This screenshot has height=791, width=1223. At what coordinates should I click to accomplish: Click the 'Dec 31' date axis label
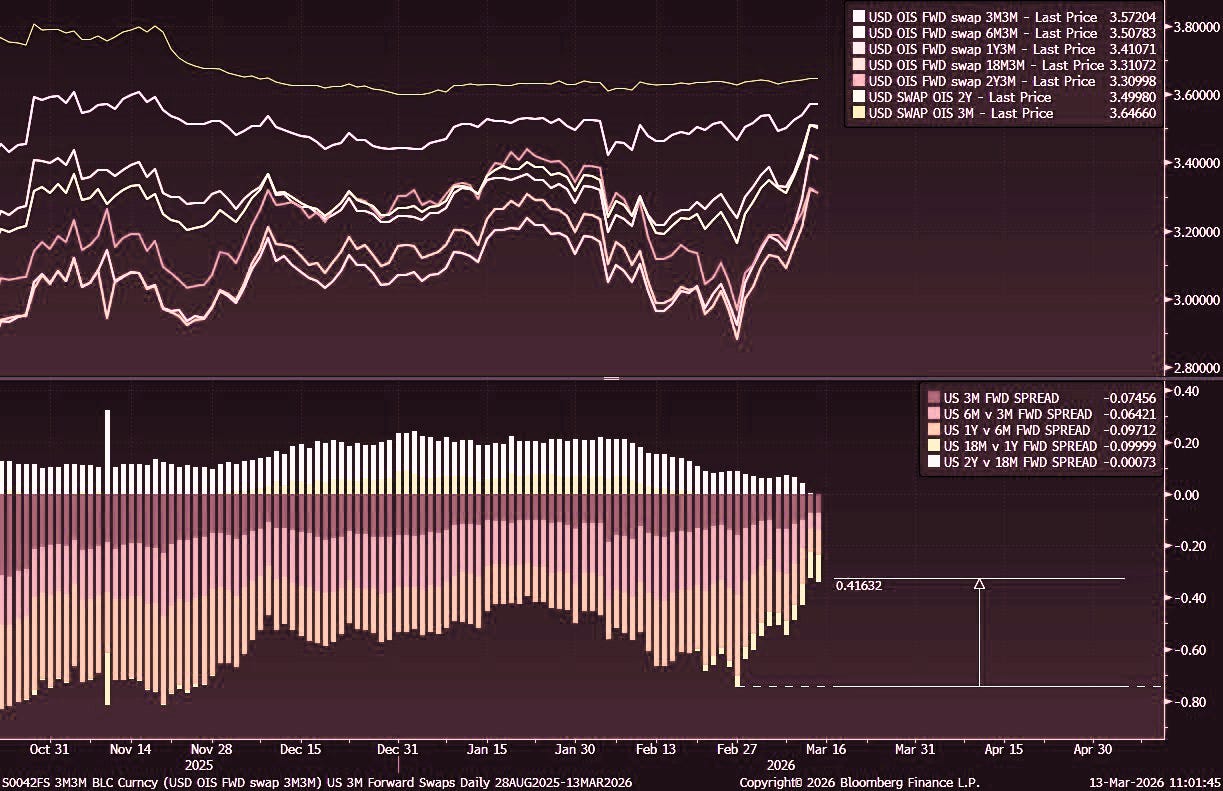click(x=396, y=748)
